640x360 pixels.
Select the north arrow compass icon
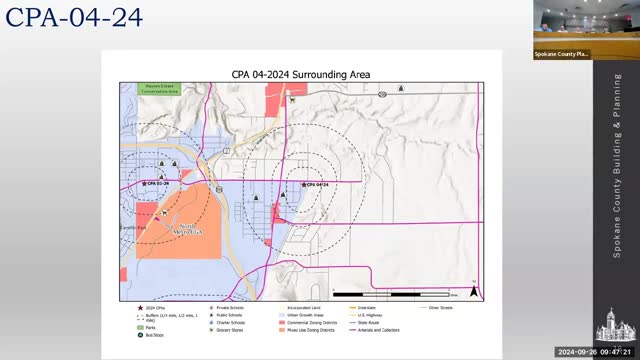click(x=473, y=290)
